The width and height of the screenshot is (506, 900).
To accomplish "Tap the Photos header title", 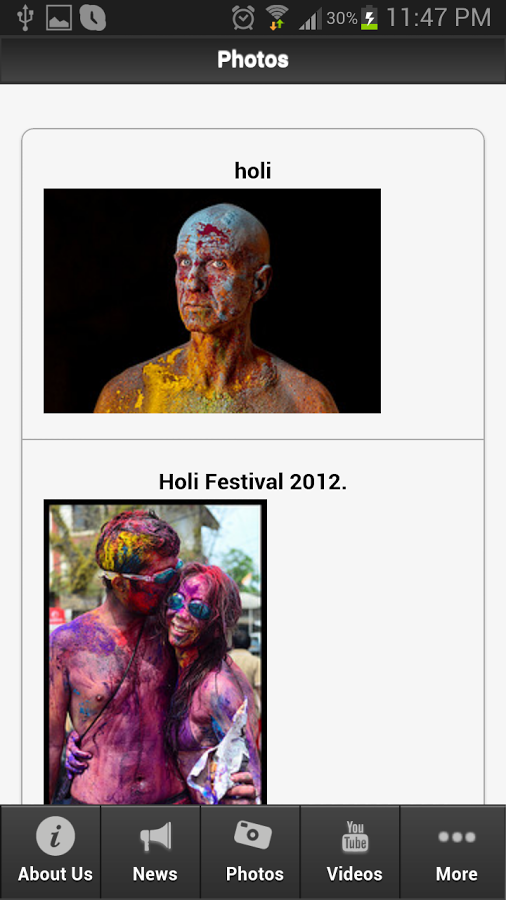I will pos(253,59).
